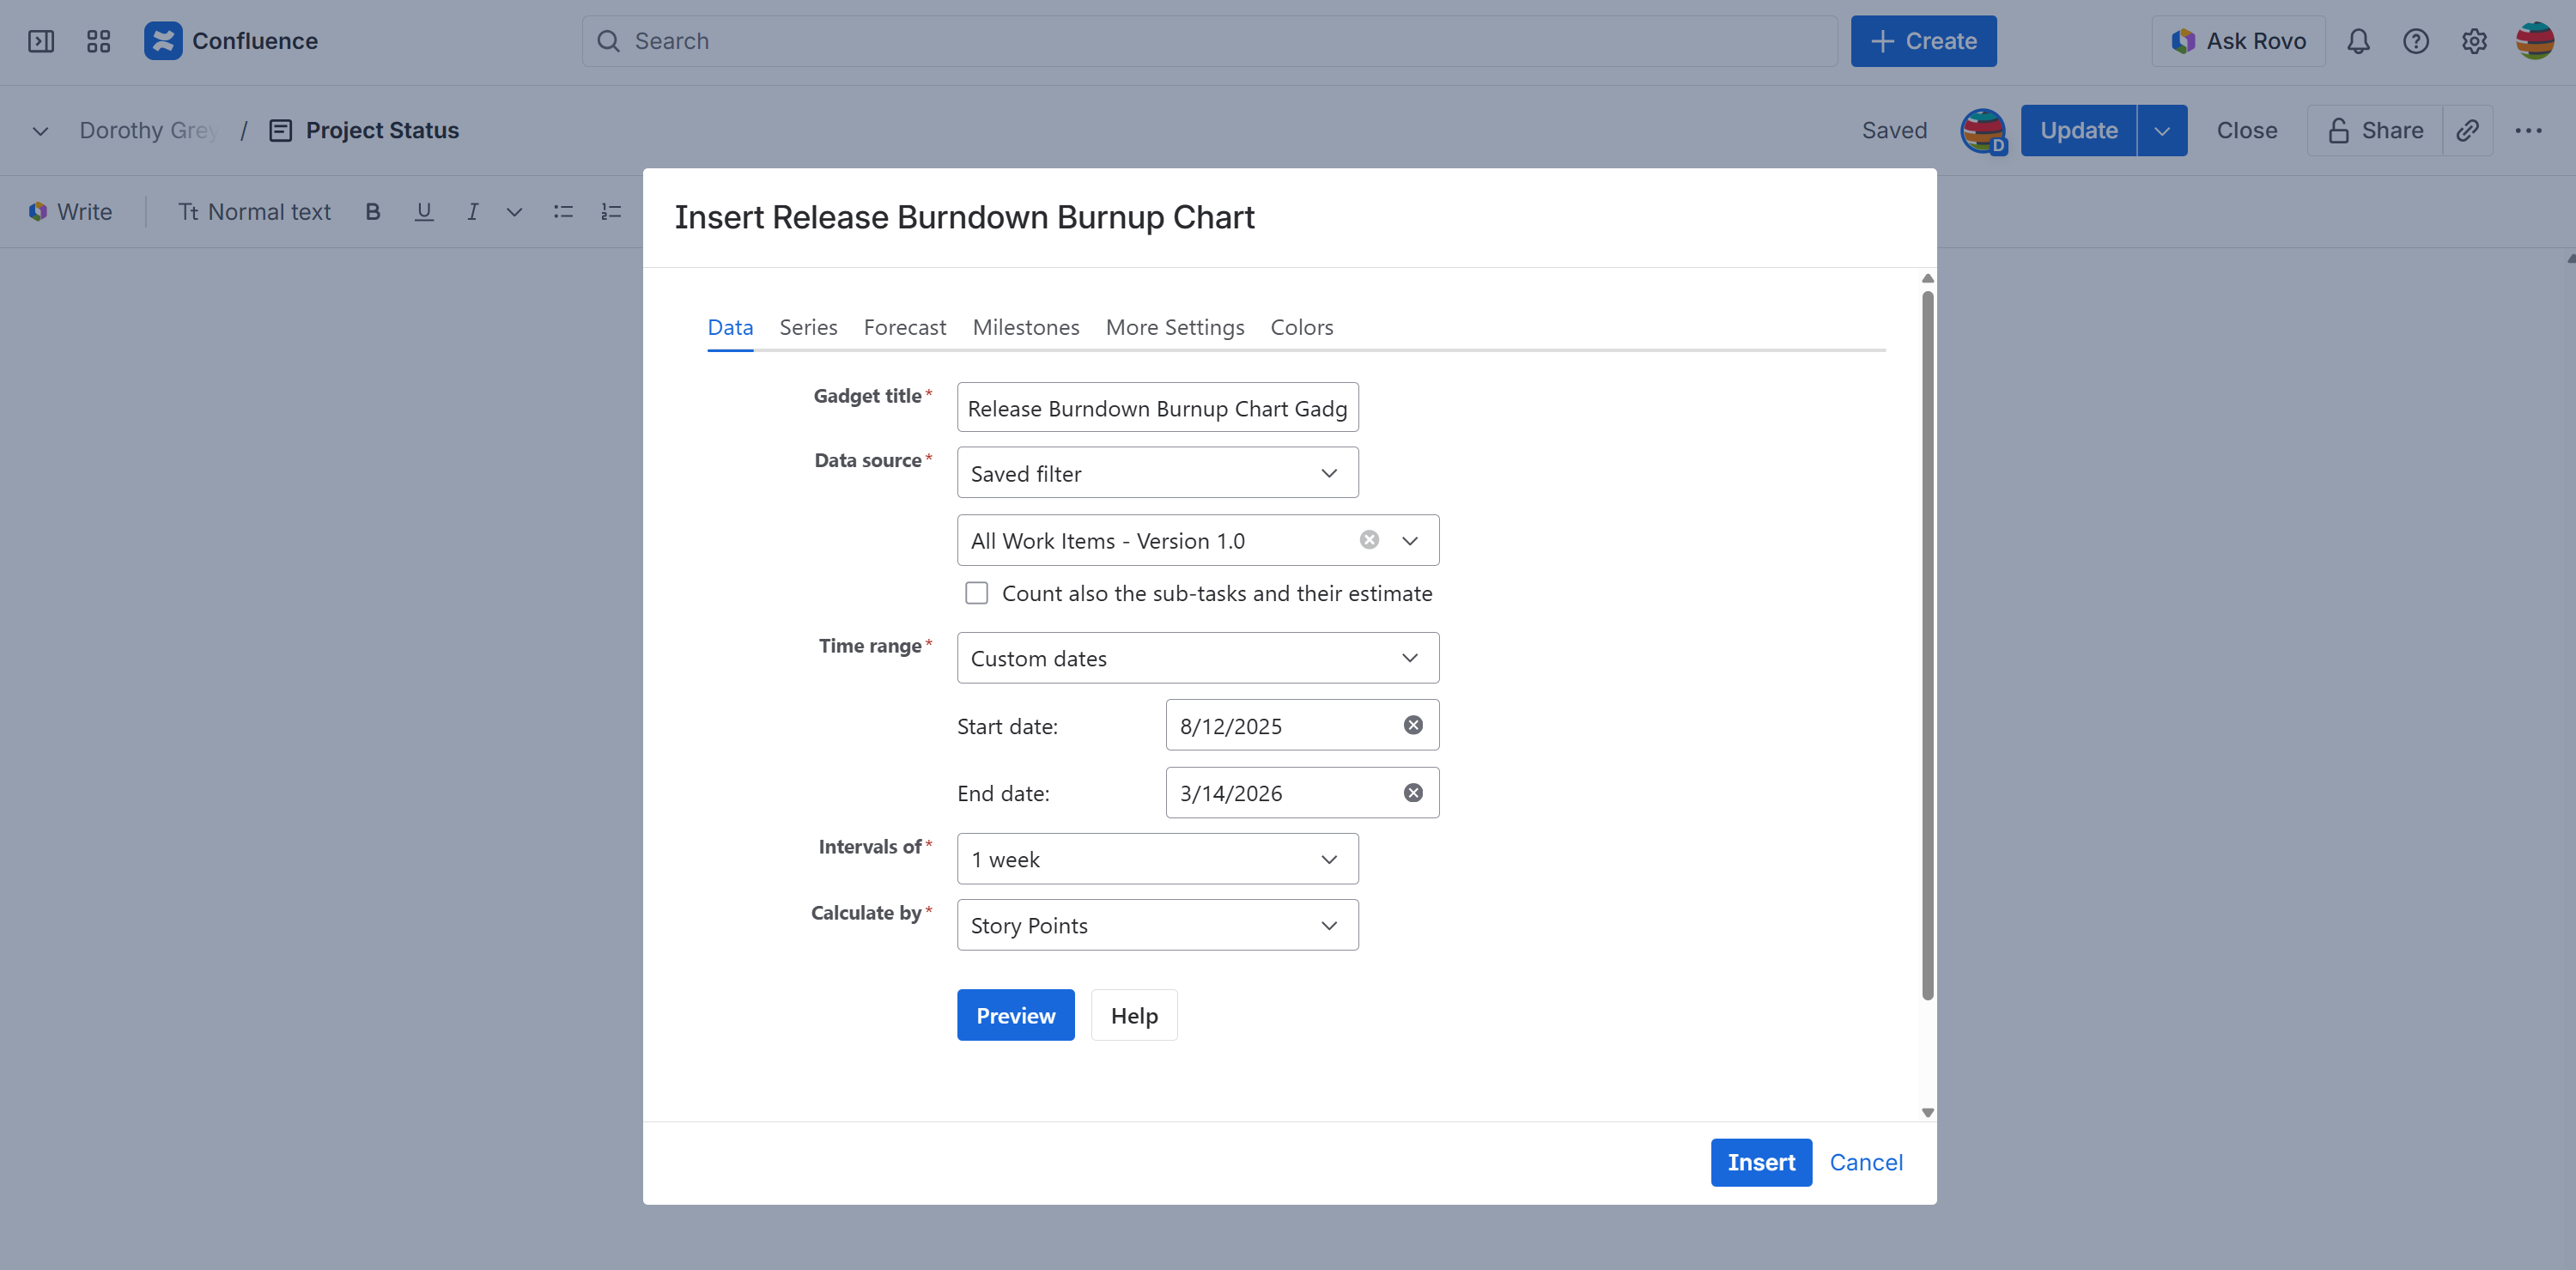Click the Start date field
2576x1270 pixels.
pyautogui.click(x=1302, y=725)
